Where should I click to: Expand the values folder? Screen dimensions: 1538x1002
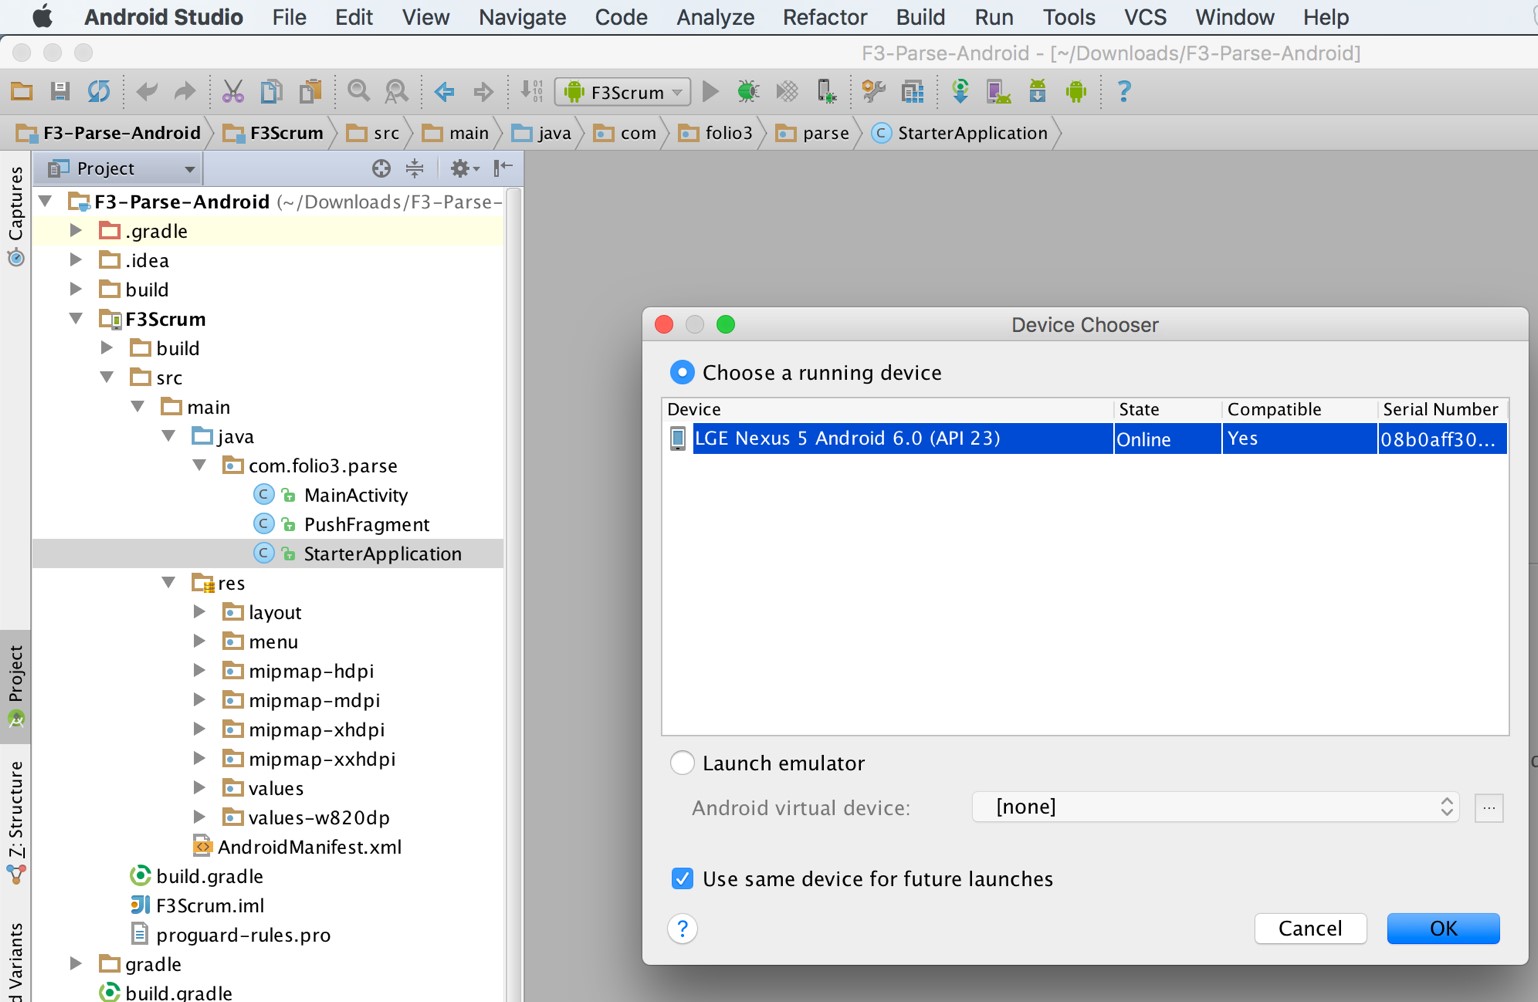click(x=200, y=788)
